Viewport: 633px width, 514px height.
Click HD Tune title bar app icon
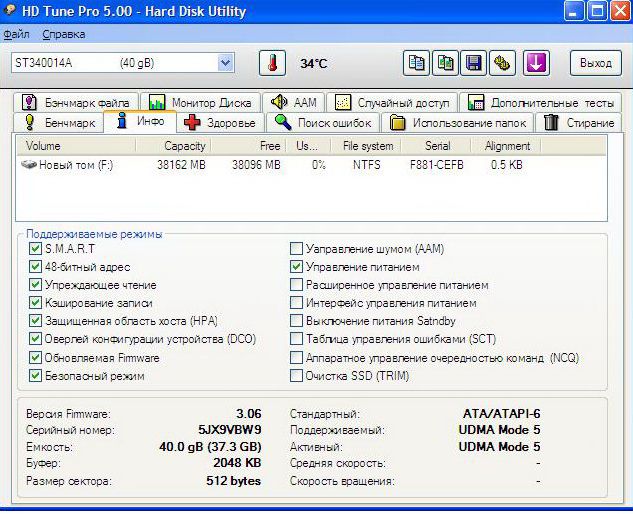click(10, 10)
